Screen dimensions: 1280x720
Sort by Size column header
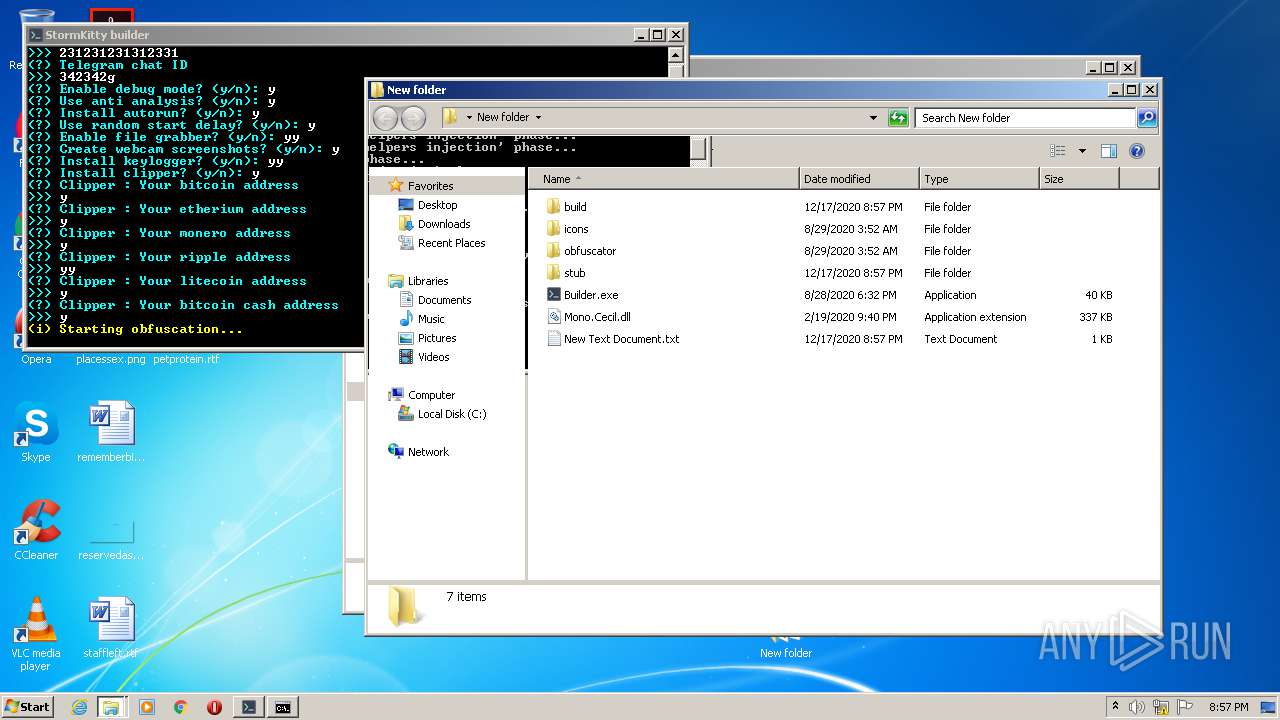pos(1079,179)
